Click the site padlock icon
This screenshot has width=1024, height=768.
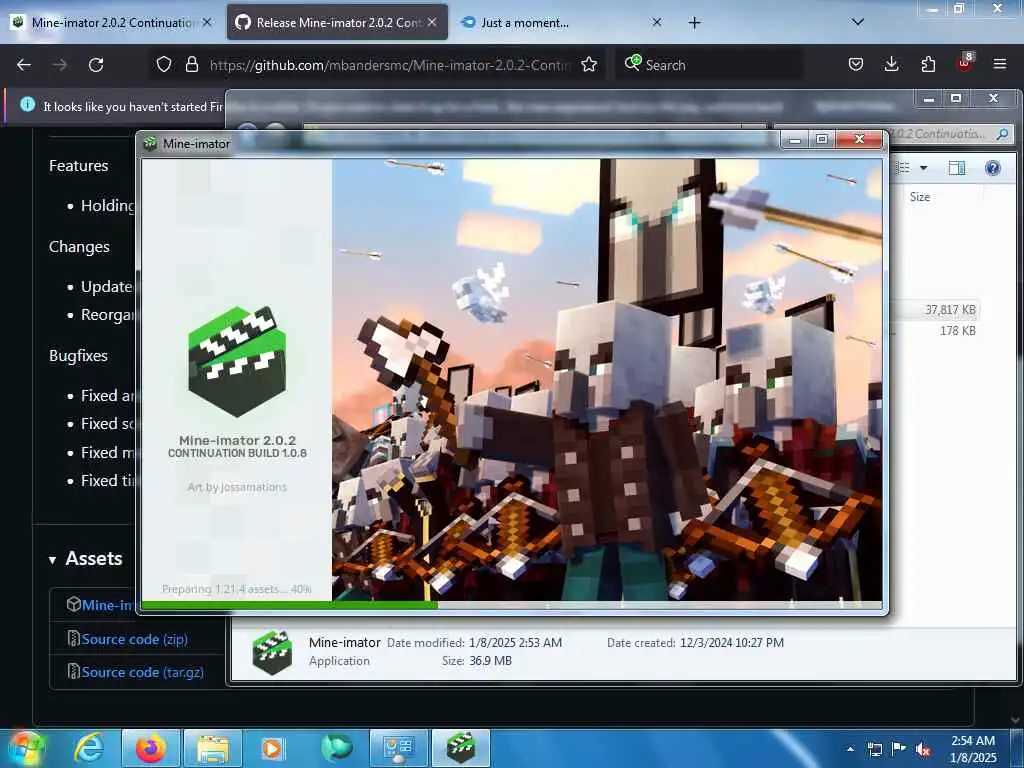[191, 64]
